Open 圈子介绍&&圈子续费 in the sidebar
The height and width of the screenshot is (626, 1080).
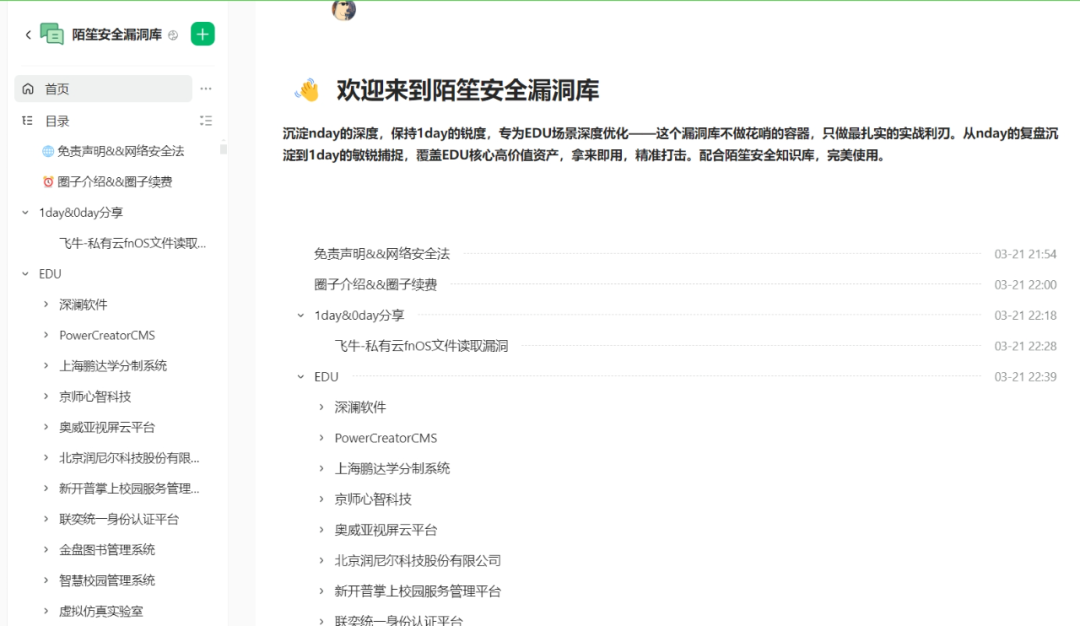114,182
